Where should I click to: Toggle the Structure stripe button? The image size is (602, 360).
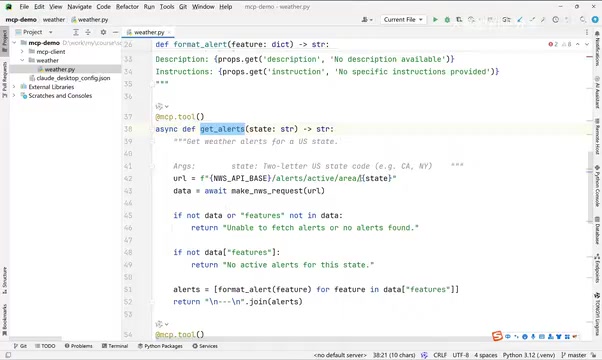(x=5, y=281)
